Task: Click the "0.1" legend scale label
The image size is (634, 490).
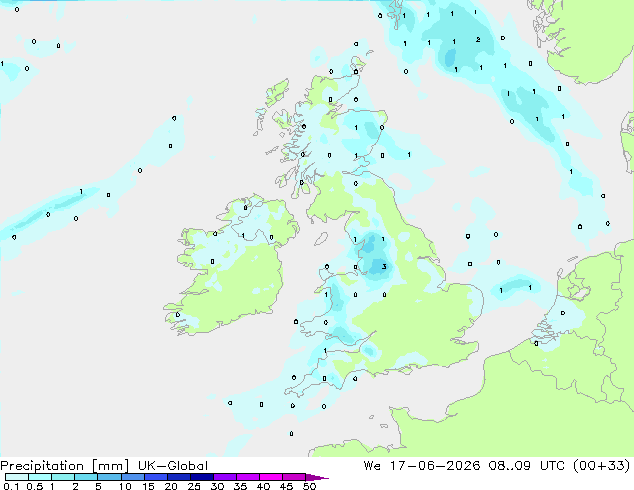Action: coord(11,486)
